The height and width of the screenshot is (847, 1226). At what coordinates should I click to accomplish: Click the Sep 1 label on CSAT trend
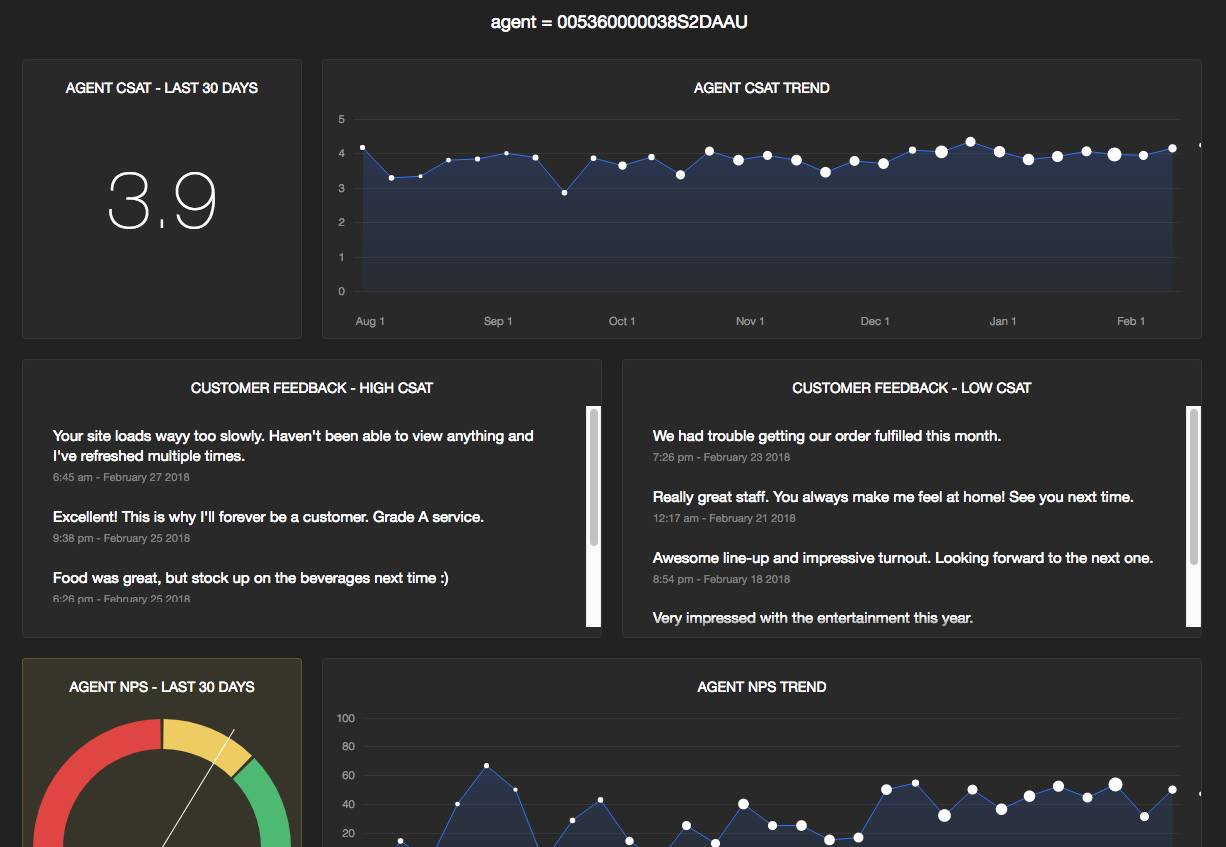[x=498, y=321]
